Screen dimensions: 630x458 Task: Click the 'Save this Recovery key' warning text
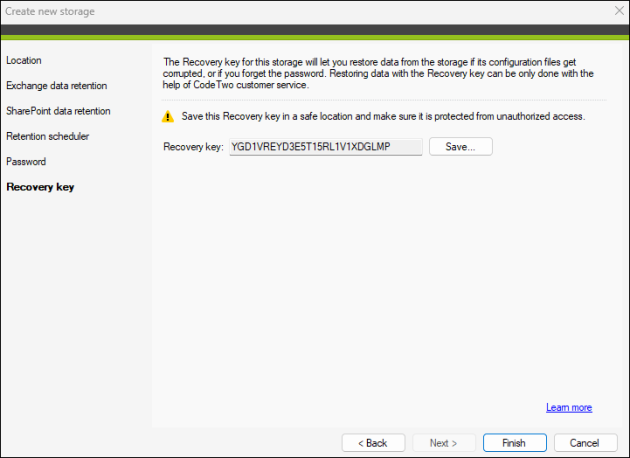coord(383,117)
